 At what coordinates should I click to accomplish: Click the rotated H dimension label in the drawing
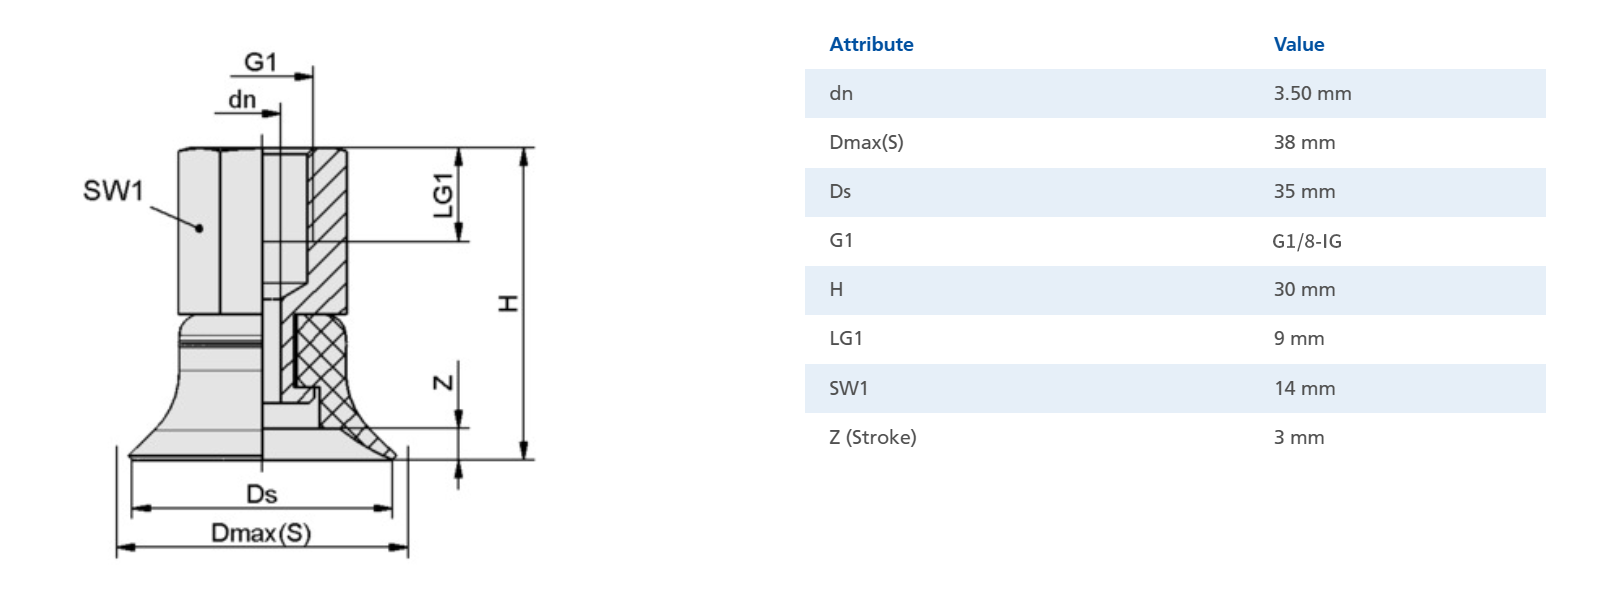pos(508,303)
